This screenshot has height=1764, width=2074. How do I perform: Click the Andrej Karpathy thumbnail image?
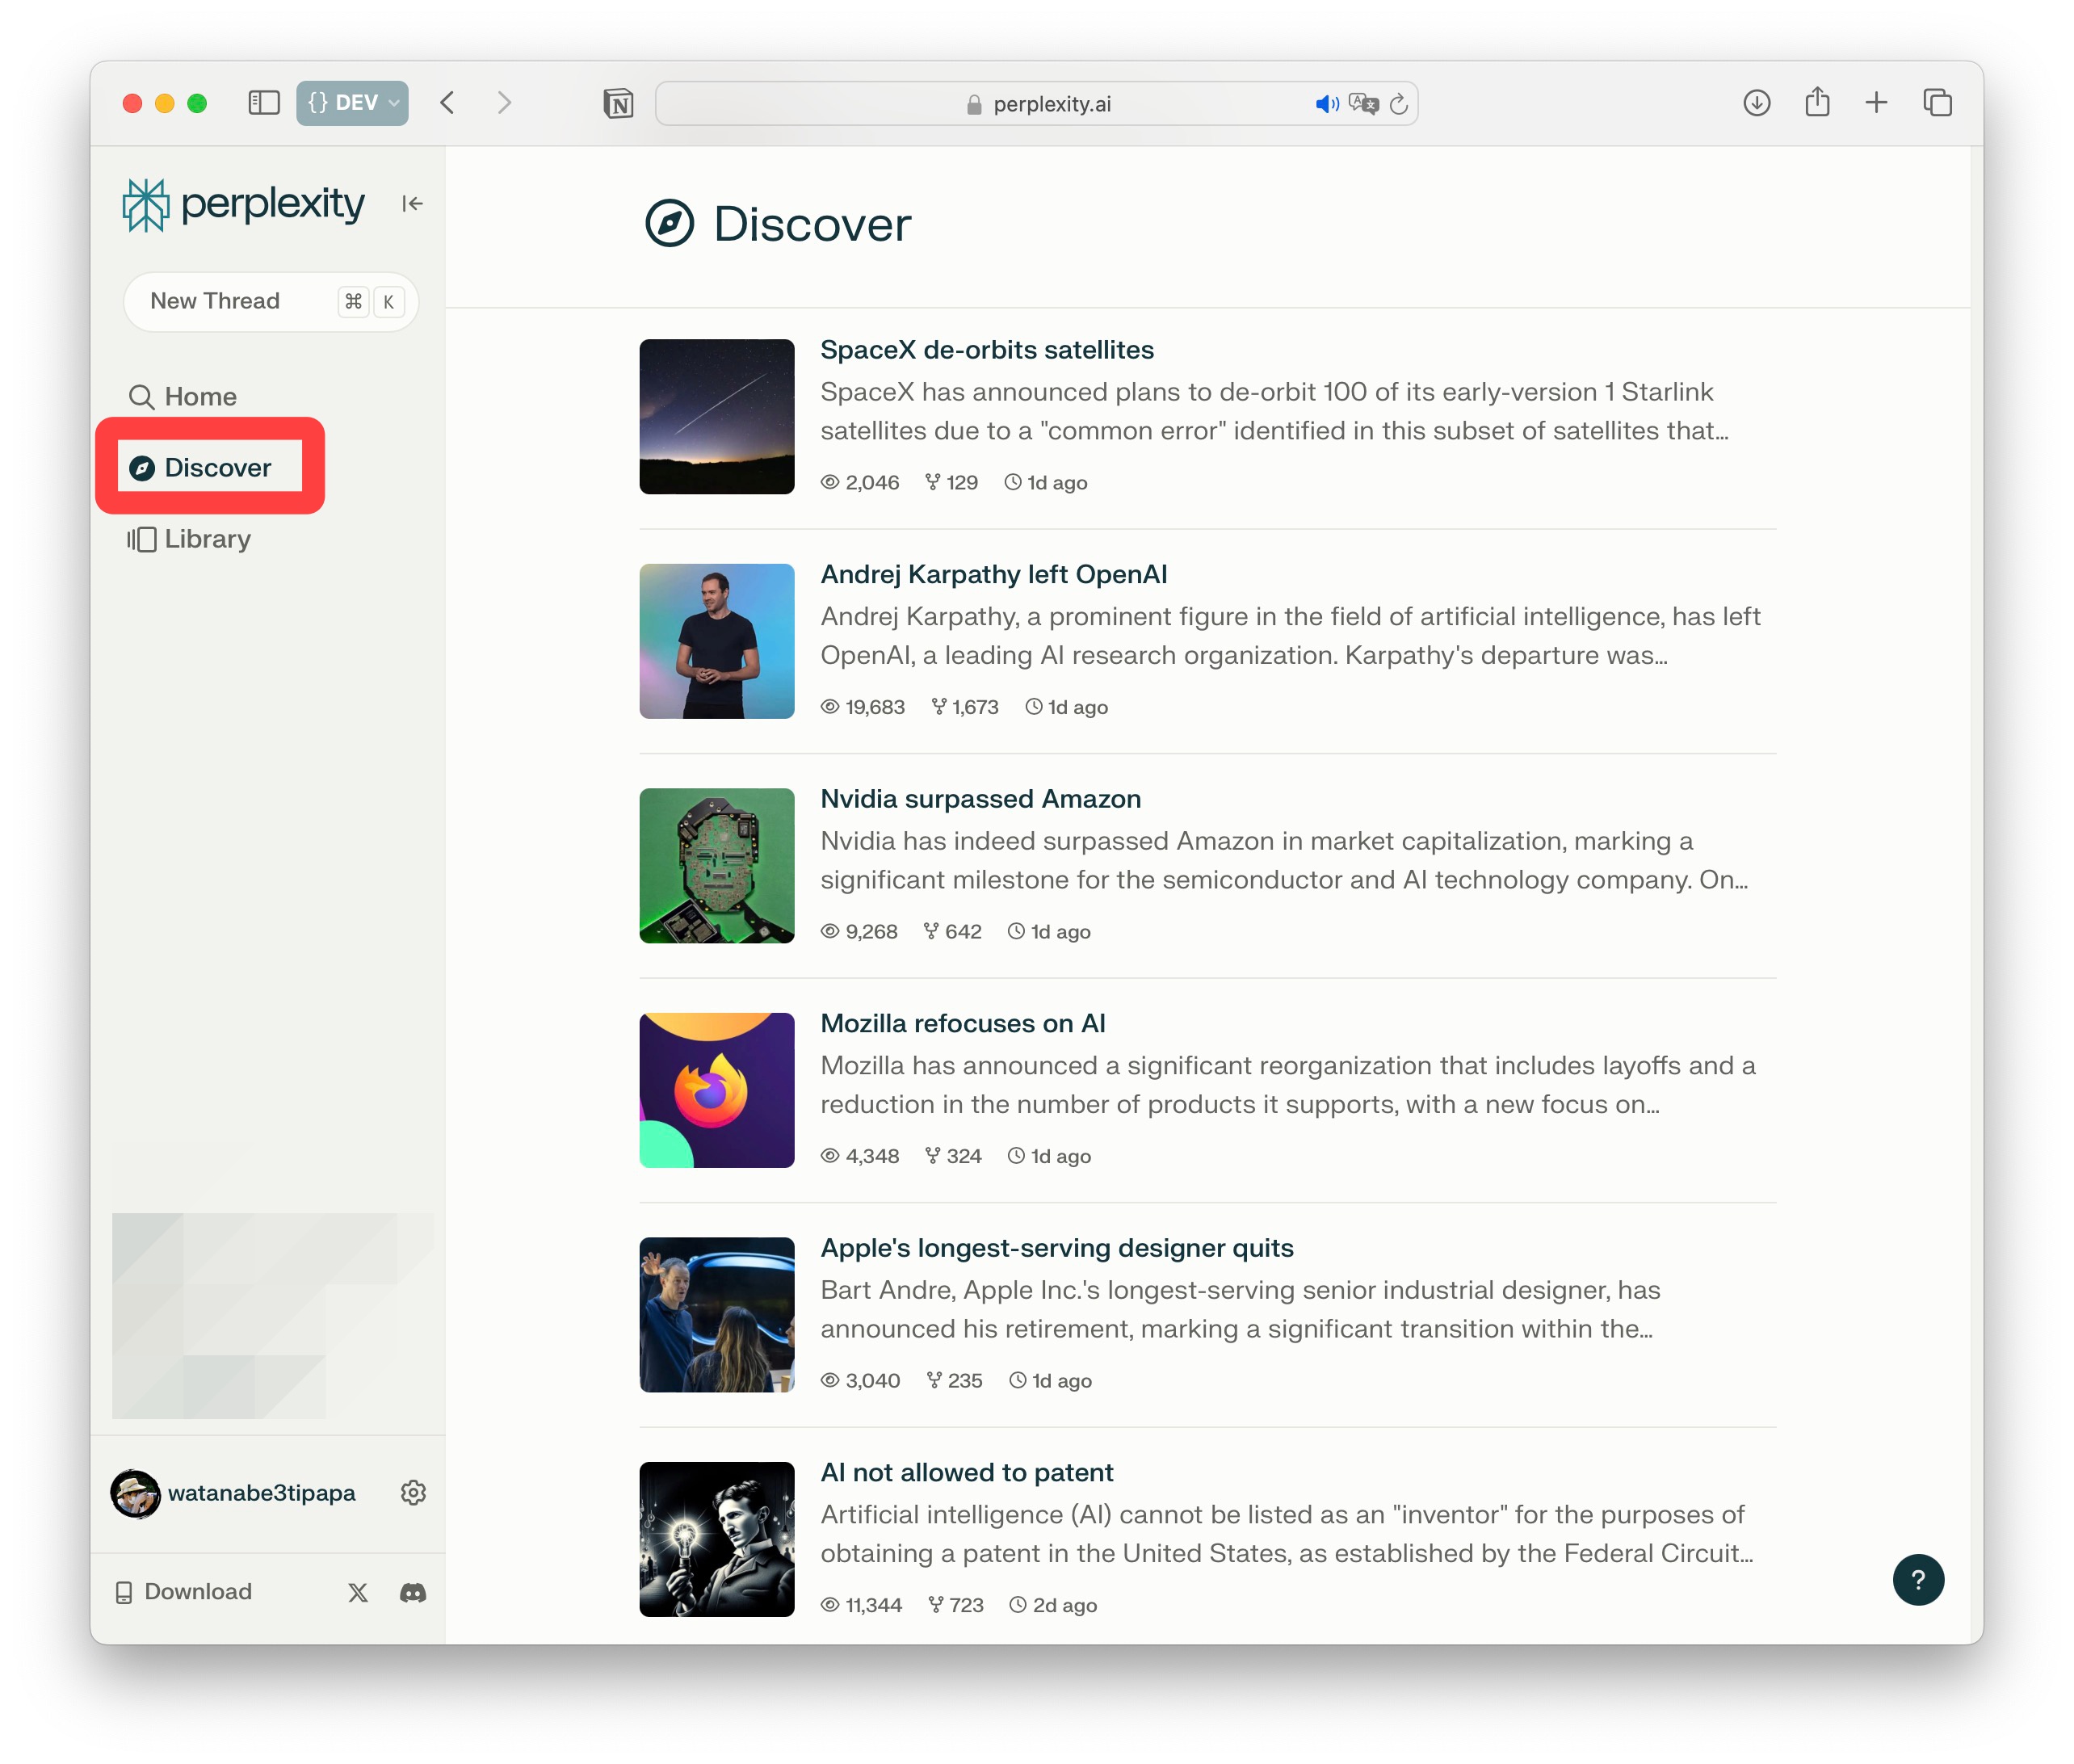coord(717,641)
